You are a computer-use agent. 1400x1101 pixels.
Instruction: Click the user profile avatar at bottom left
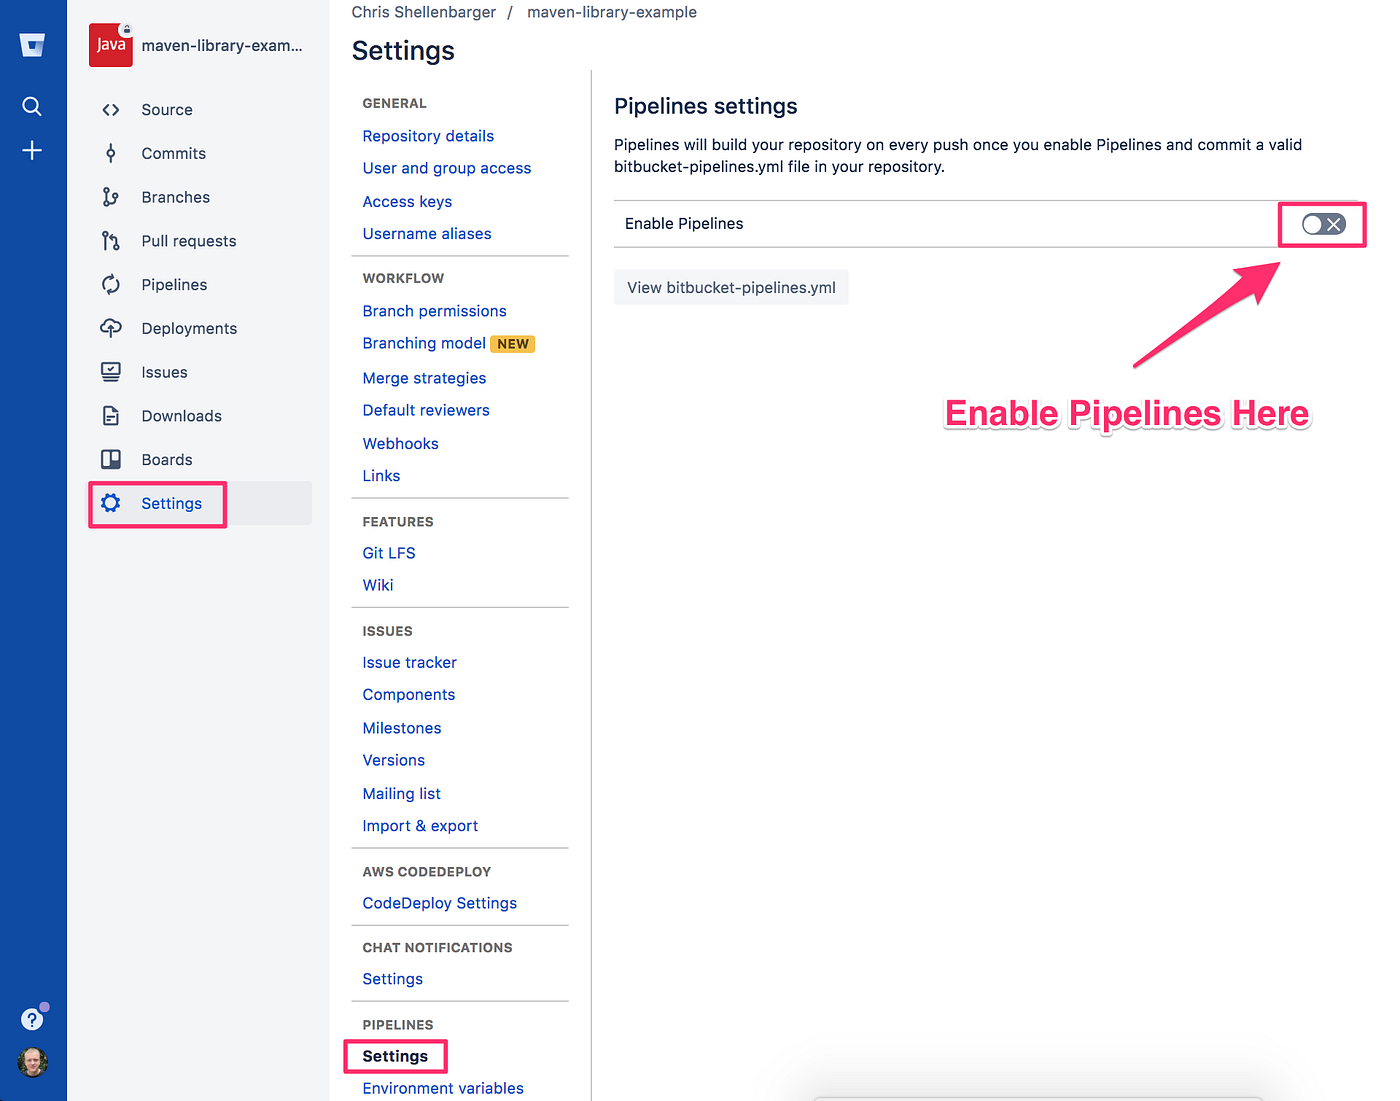(32, 1063)
